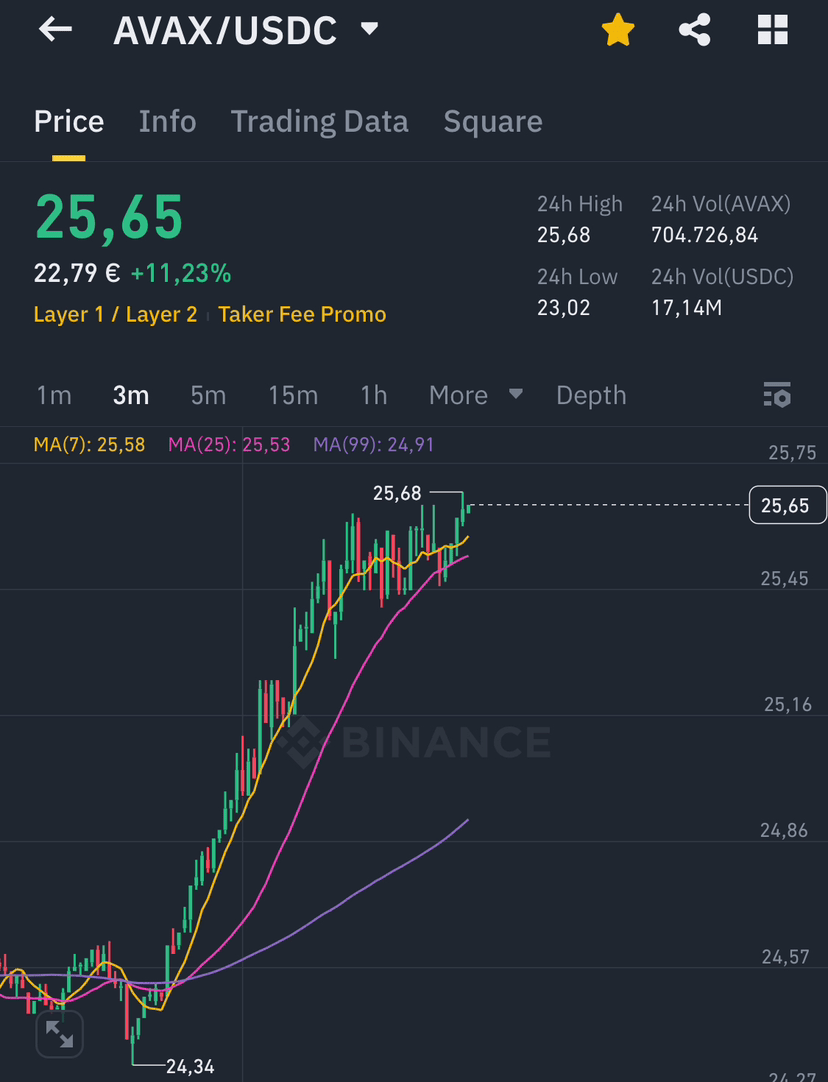Viewport: 828px width, 1082px height.
Task: Open the Square tab
Action: coord(493,123)
